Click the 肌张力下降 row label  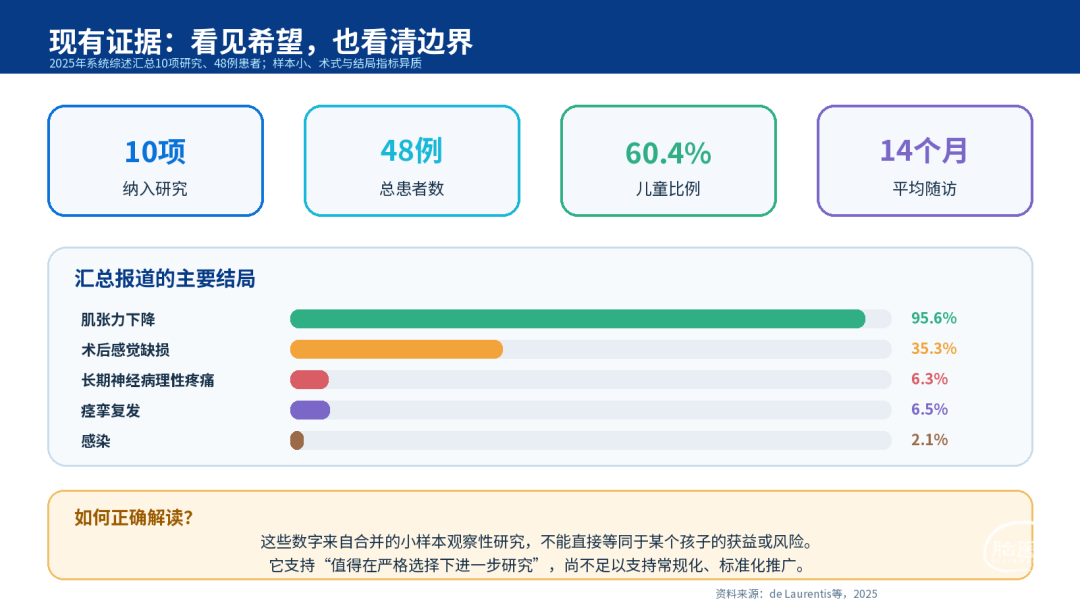point(118,319)
